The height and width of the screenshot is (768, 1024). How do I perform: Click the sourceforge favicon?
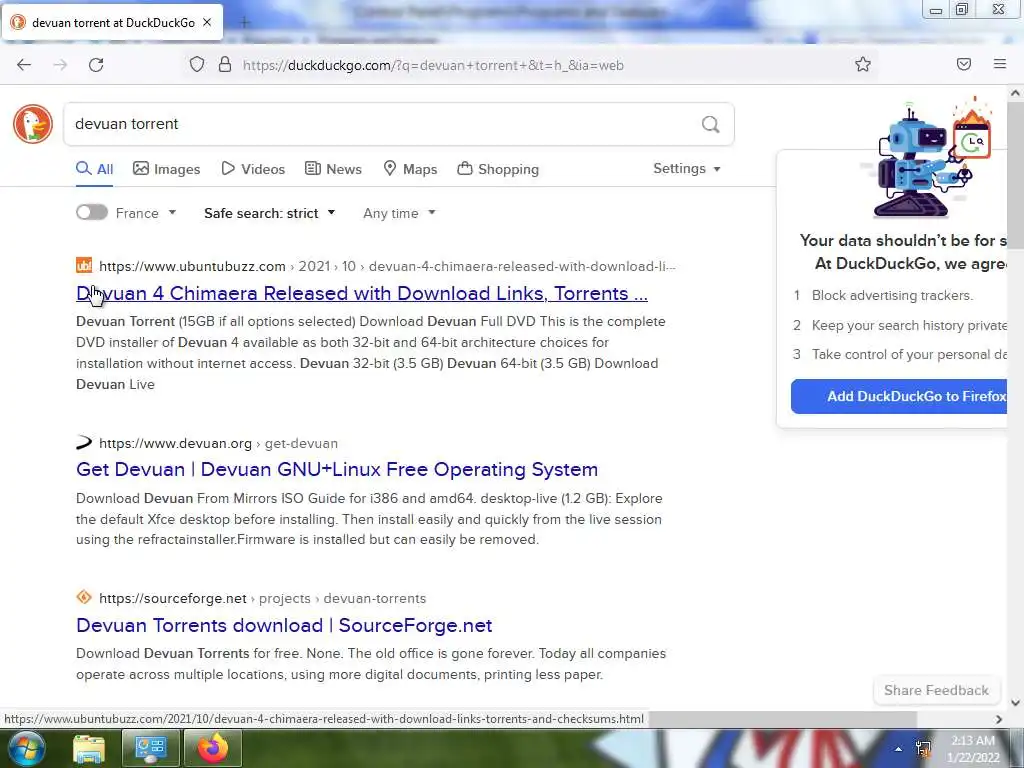84,598
